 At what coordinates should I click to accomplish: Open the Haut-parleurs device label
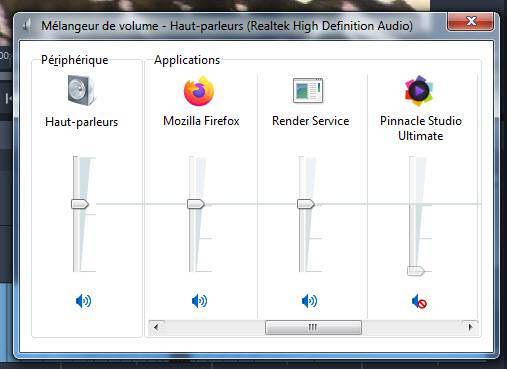[x=82, y=122]
